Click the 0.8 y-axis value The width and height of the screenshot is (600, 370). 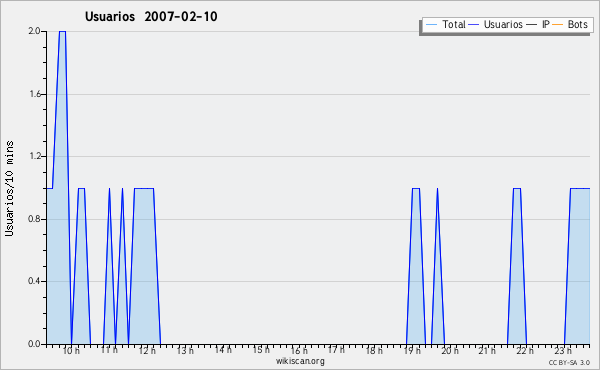tap(34, 219)
